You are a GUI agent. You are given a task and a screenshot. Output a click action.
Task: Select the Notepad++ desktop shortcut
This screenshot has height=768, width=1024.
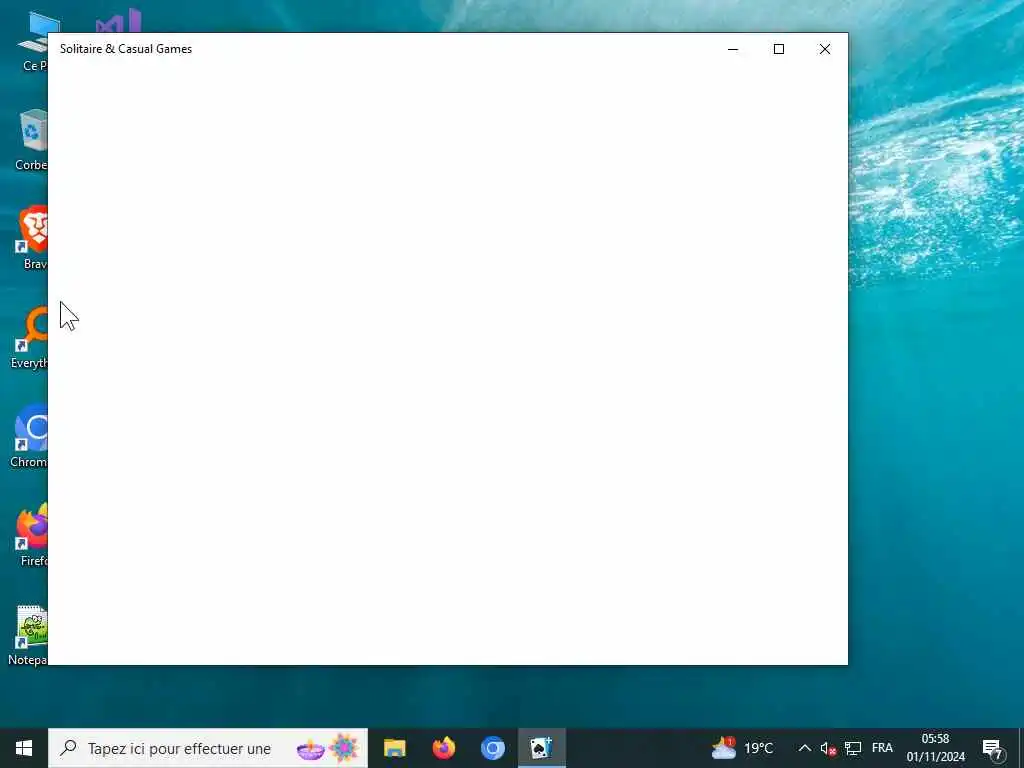[x=28, y=635]
